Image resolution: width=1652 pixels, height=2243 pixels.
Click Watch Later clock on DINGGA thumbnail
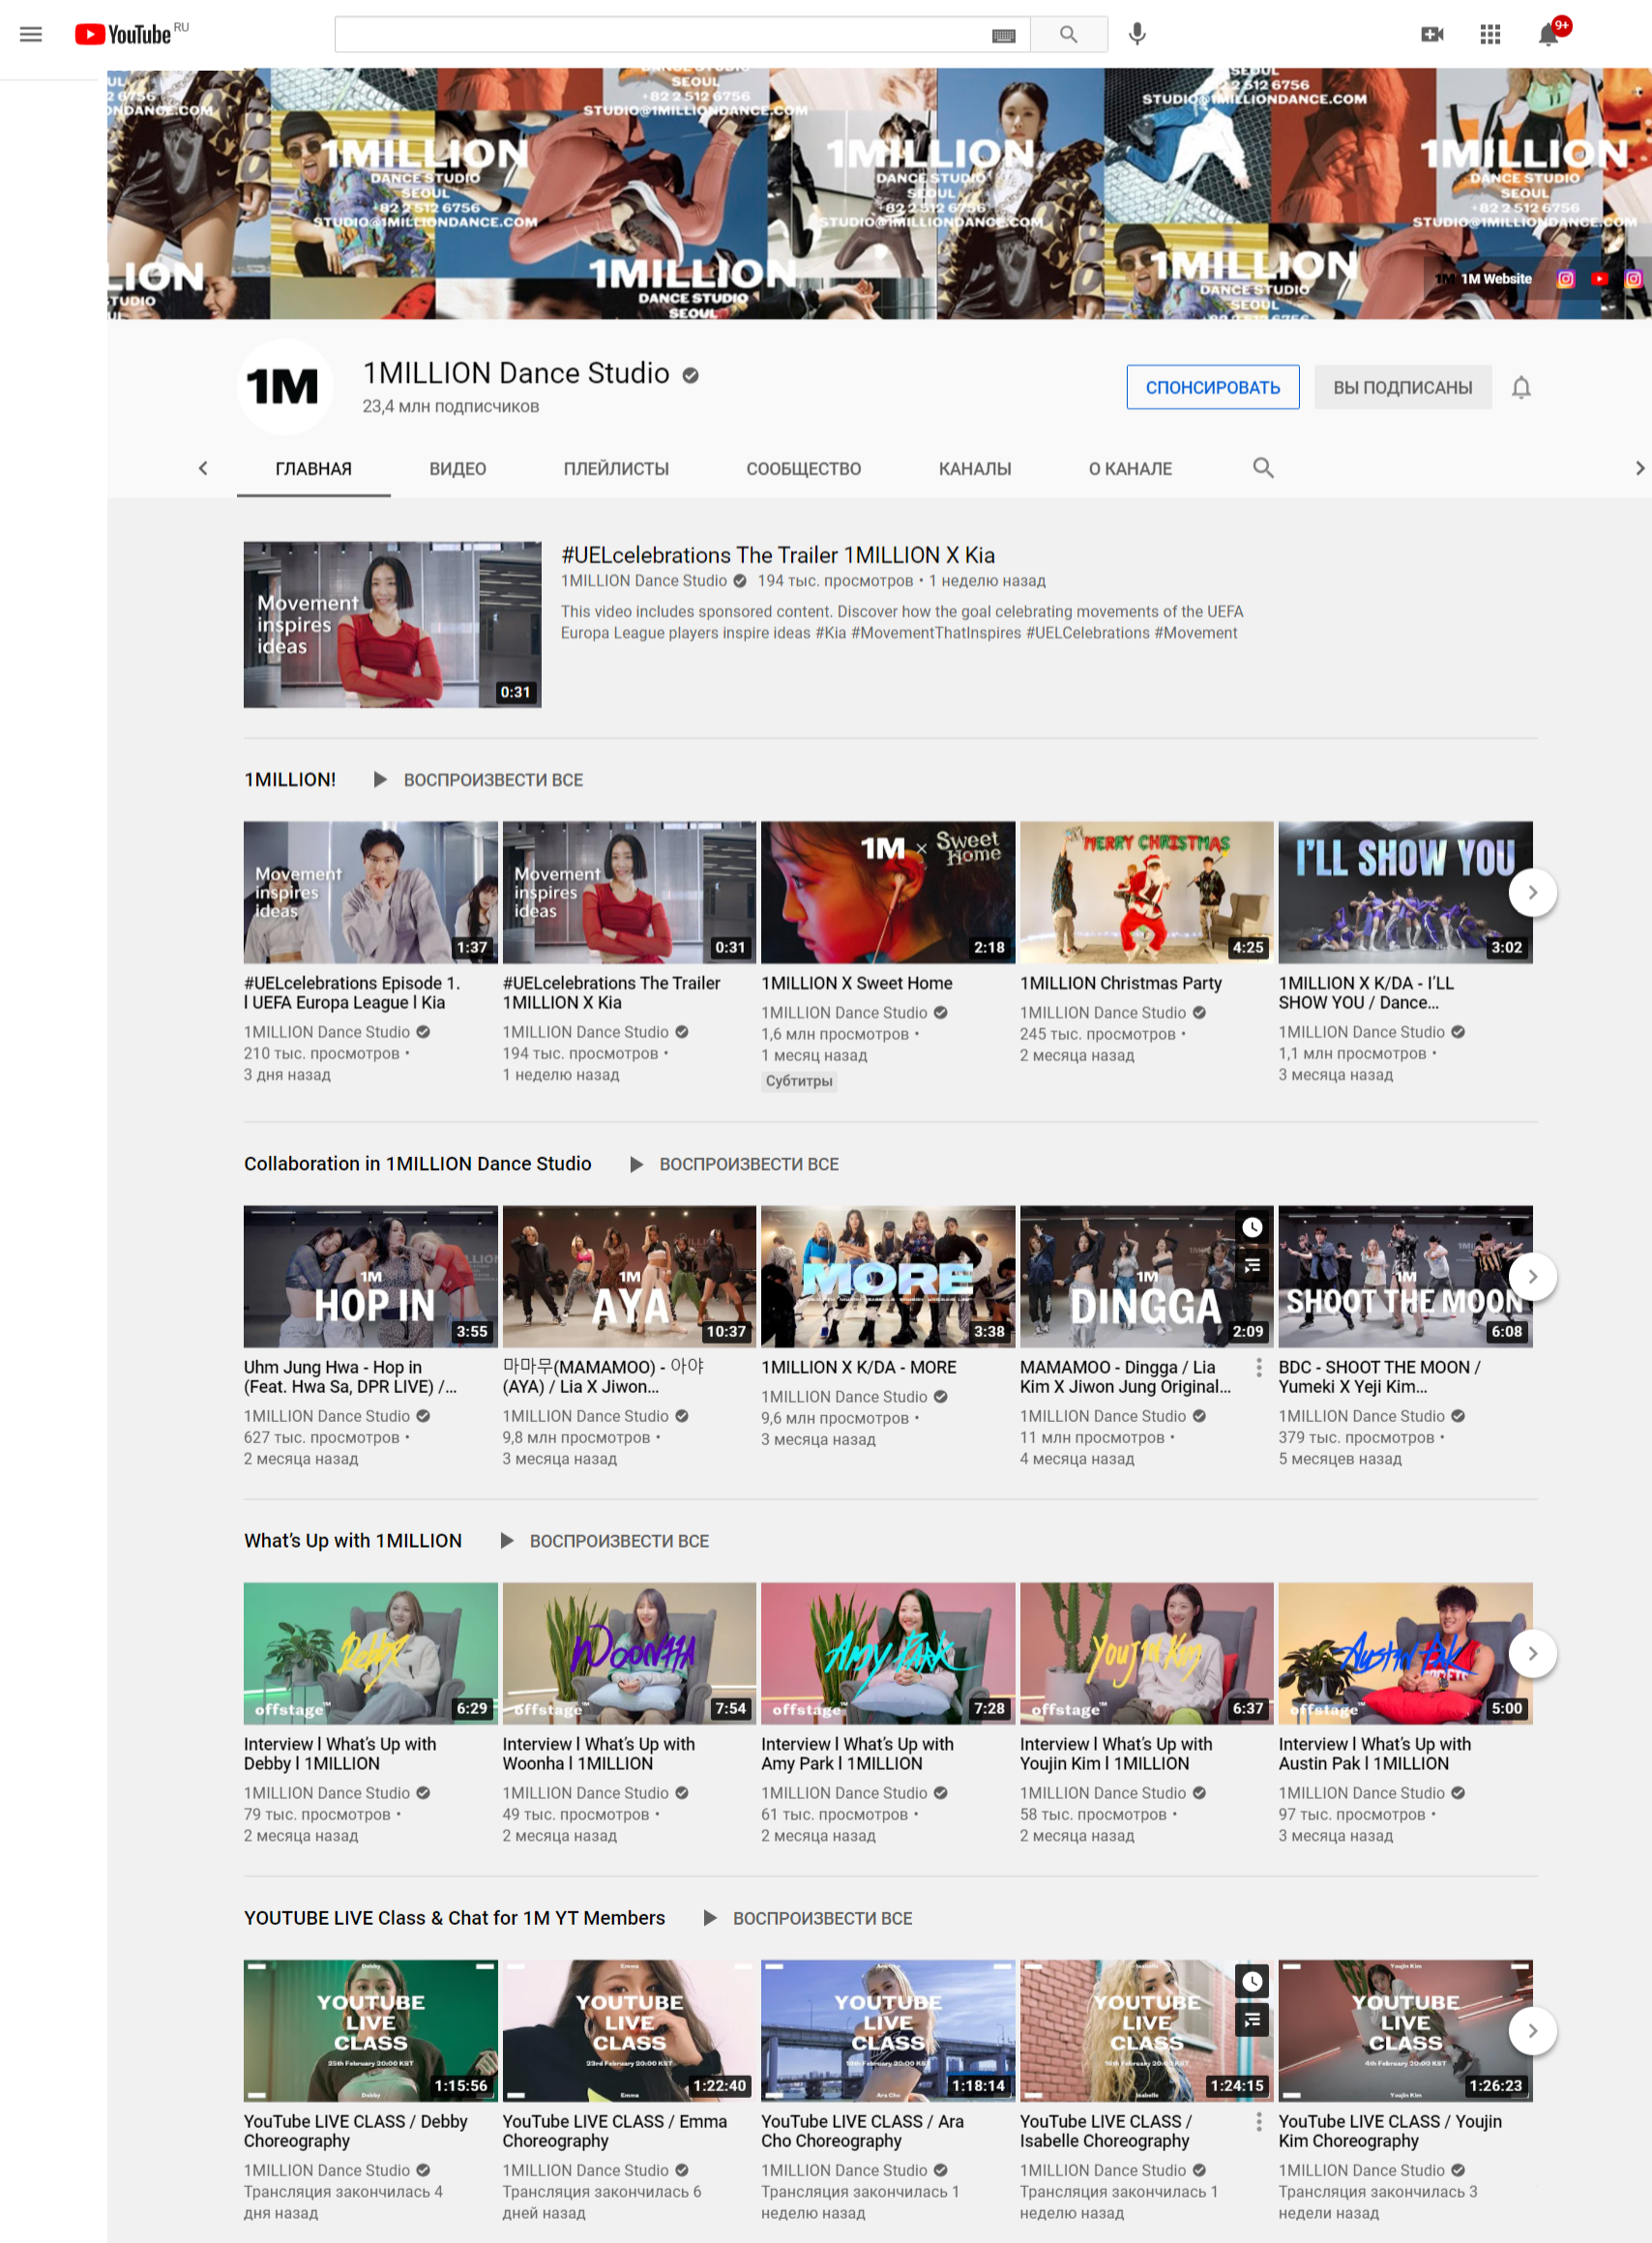1252,1227
